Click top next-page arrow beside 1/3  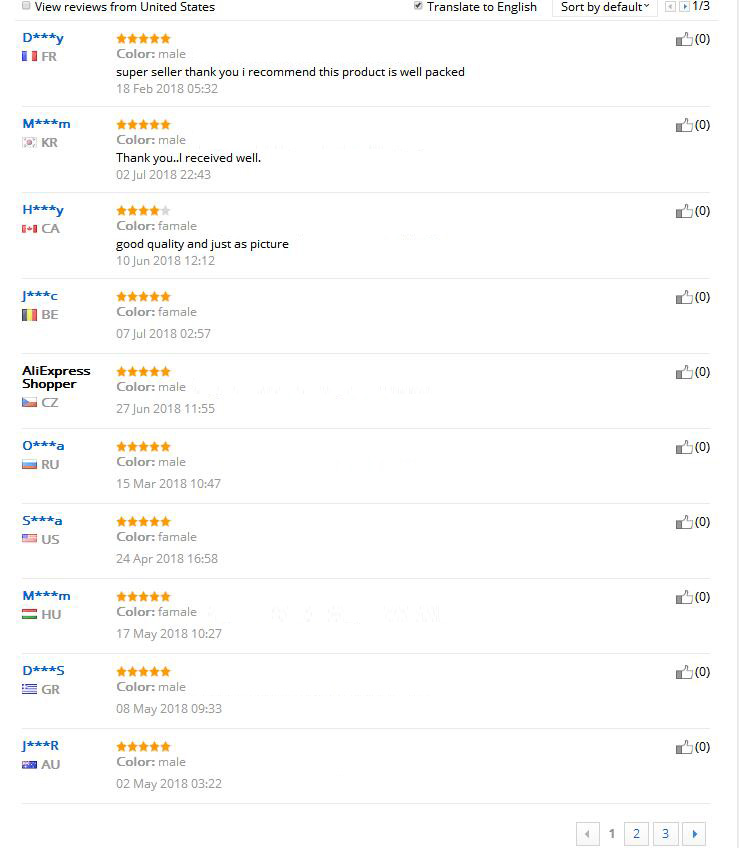[685, 7]
